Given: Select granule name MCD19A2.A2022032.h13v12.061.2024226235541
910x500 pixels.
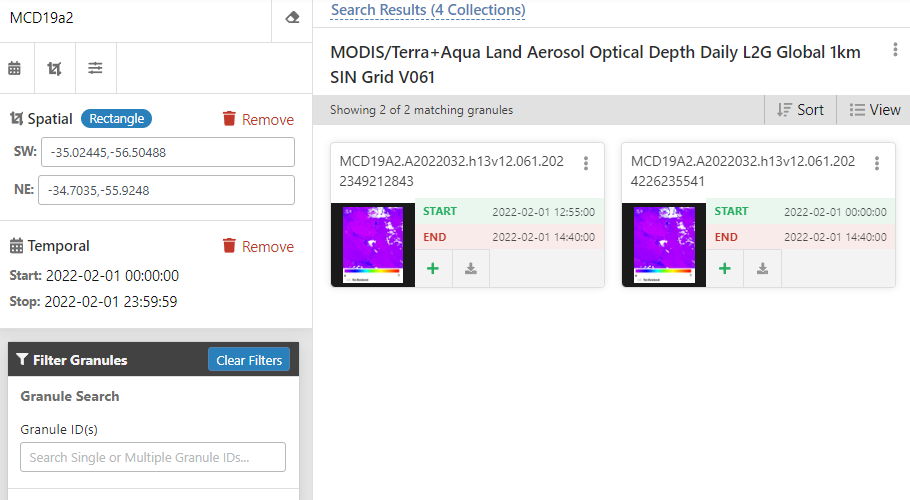Looking at the screenshot, I should 743,171.
